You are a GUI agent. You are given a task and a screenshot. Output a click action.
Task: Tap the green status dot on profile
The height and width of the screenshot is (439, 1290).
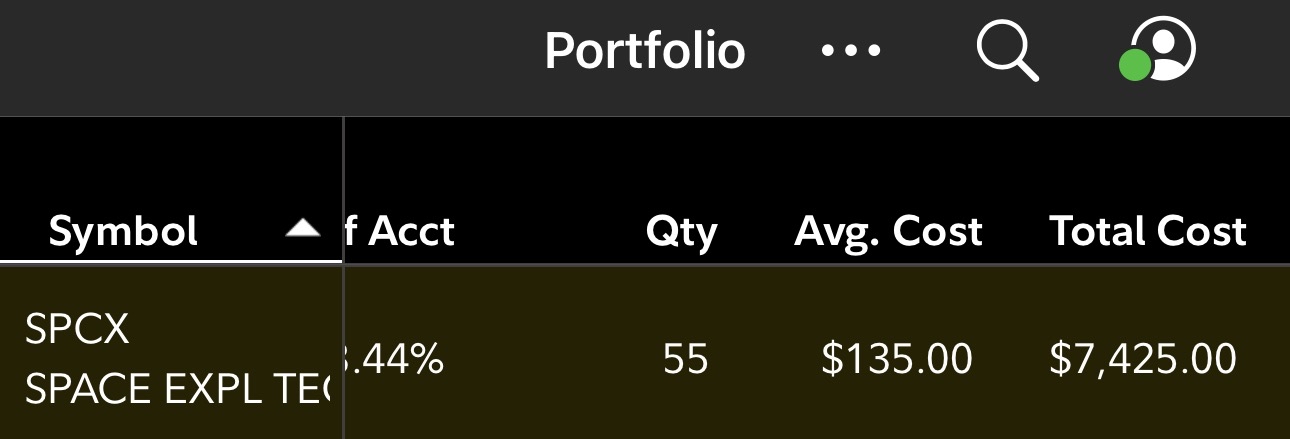(x=1134, y=65)
